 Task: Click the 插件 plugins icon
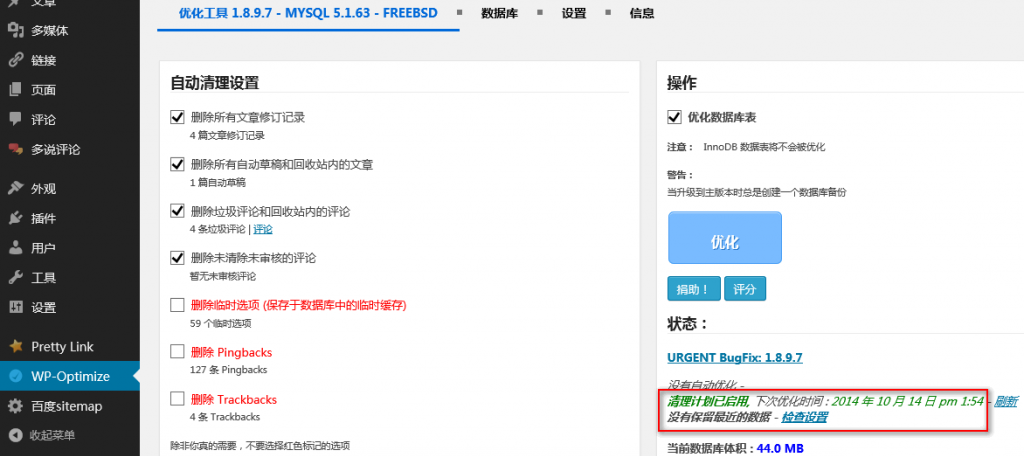(15, 218)
